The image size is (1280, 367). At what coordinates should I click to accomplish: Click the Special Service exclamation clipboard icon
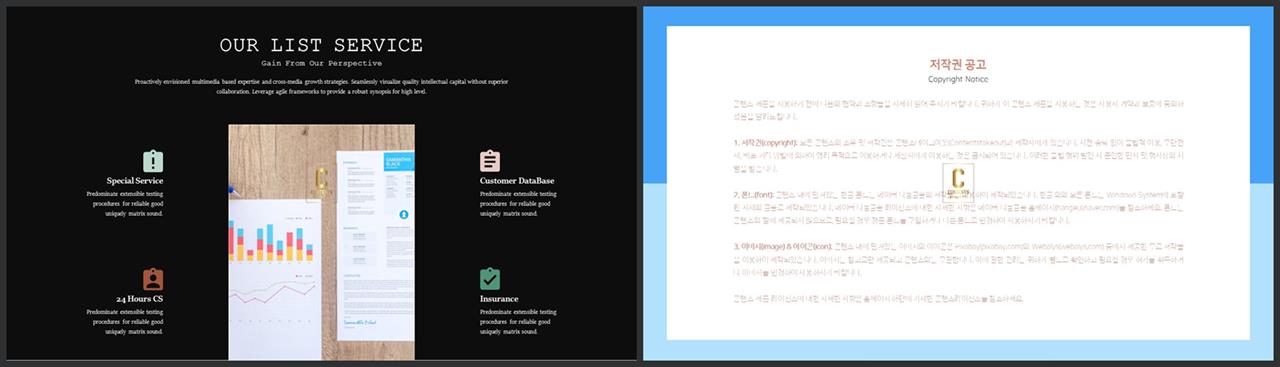(153, 161)
